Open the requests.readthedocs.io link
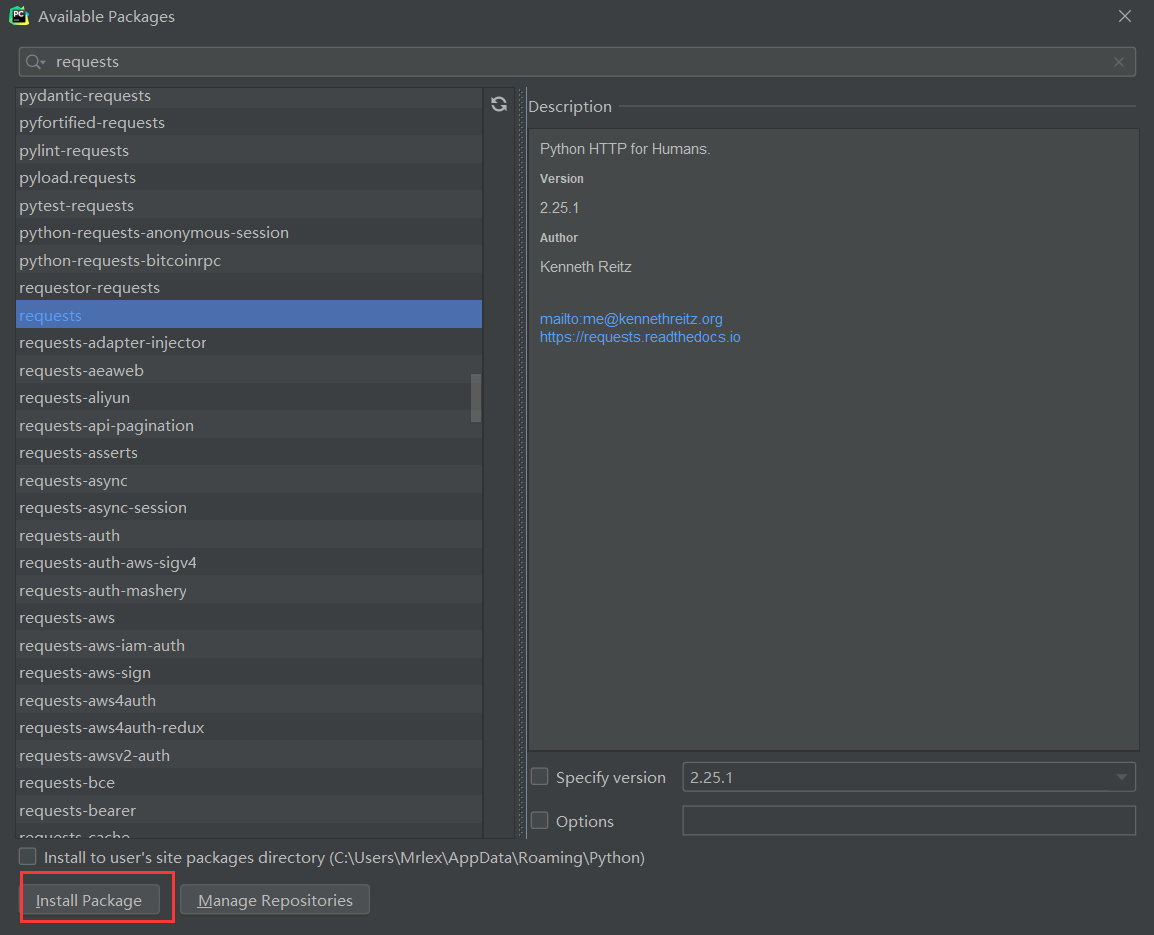The image size is (1154, 935). [640, 337]
